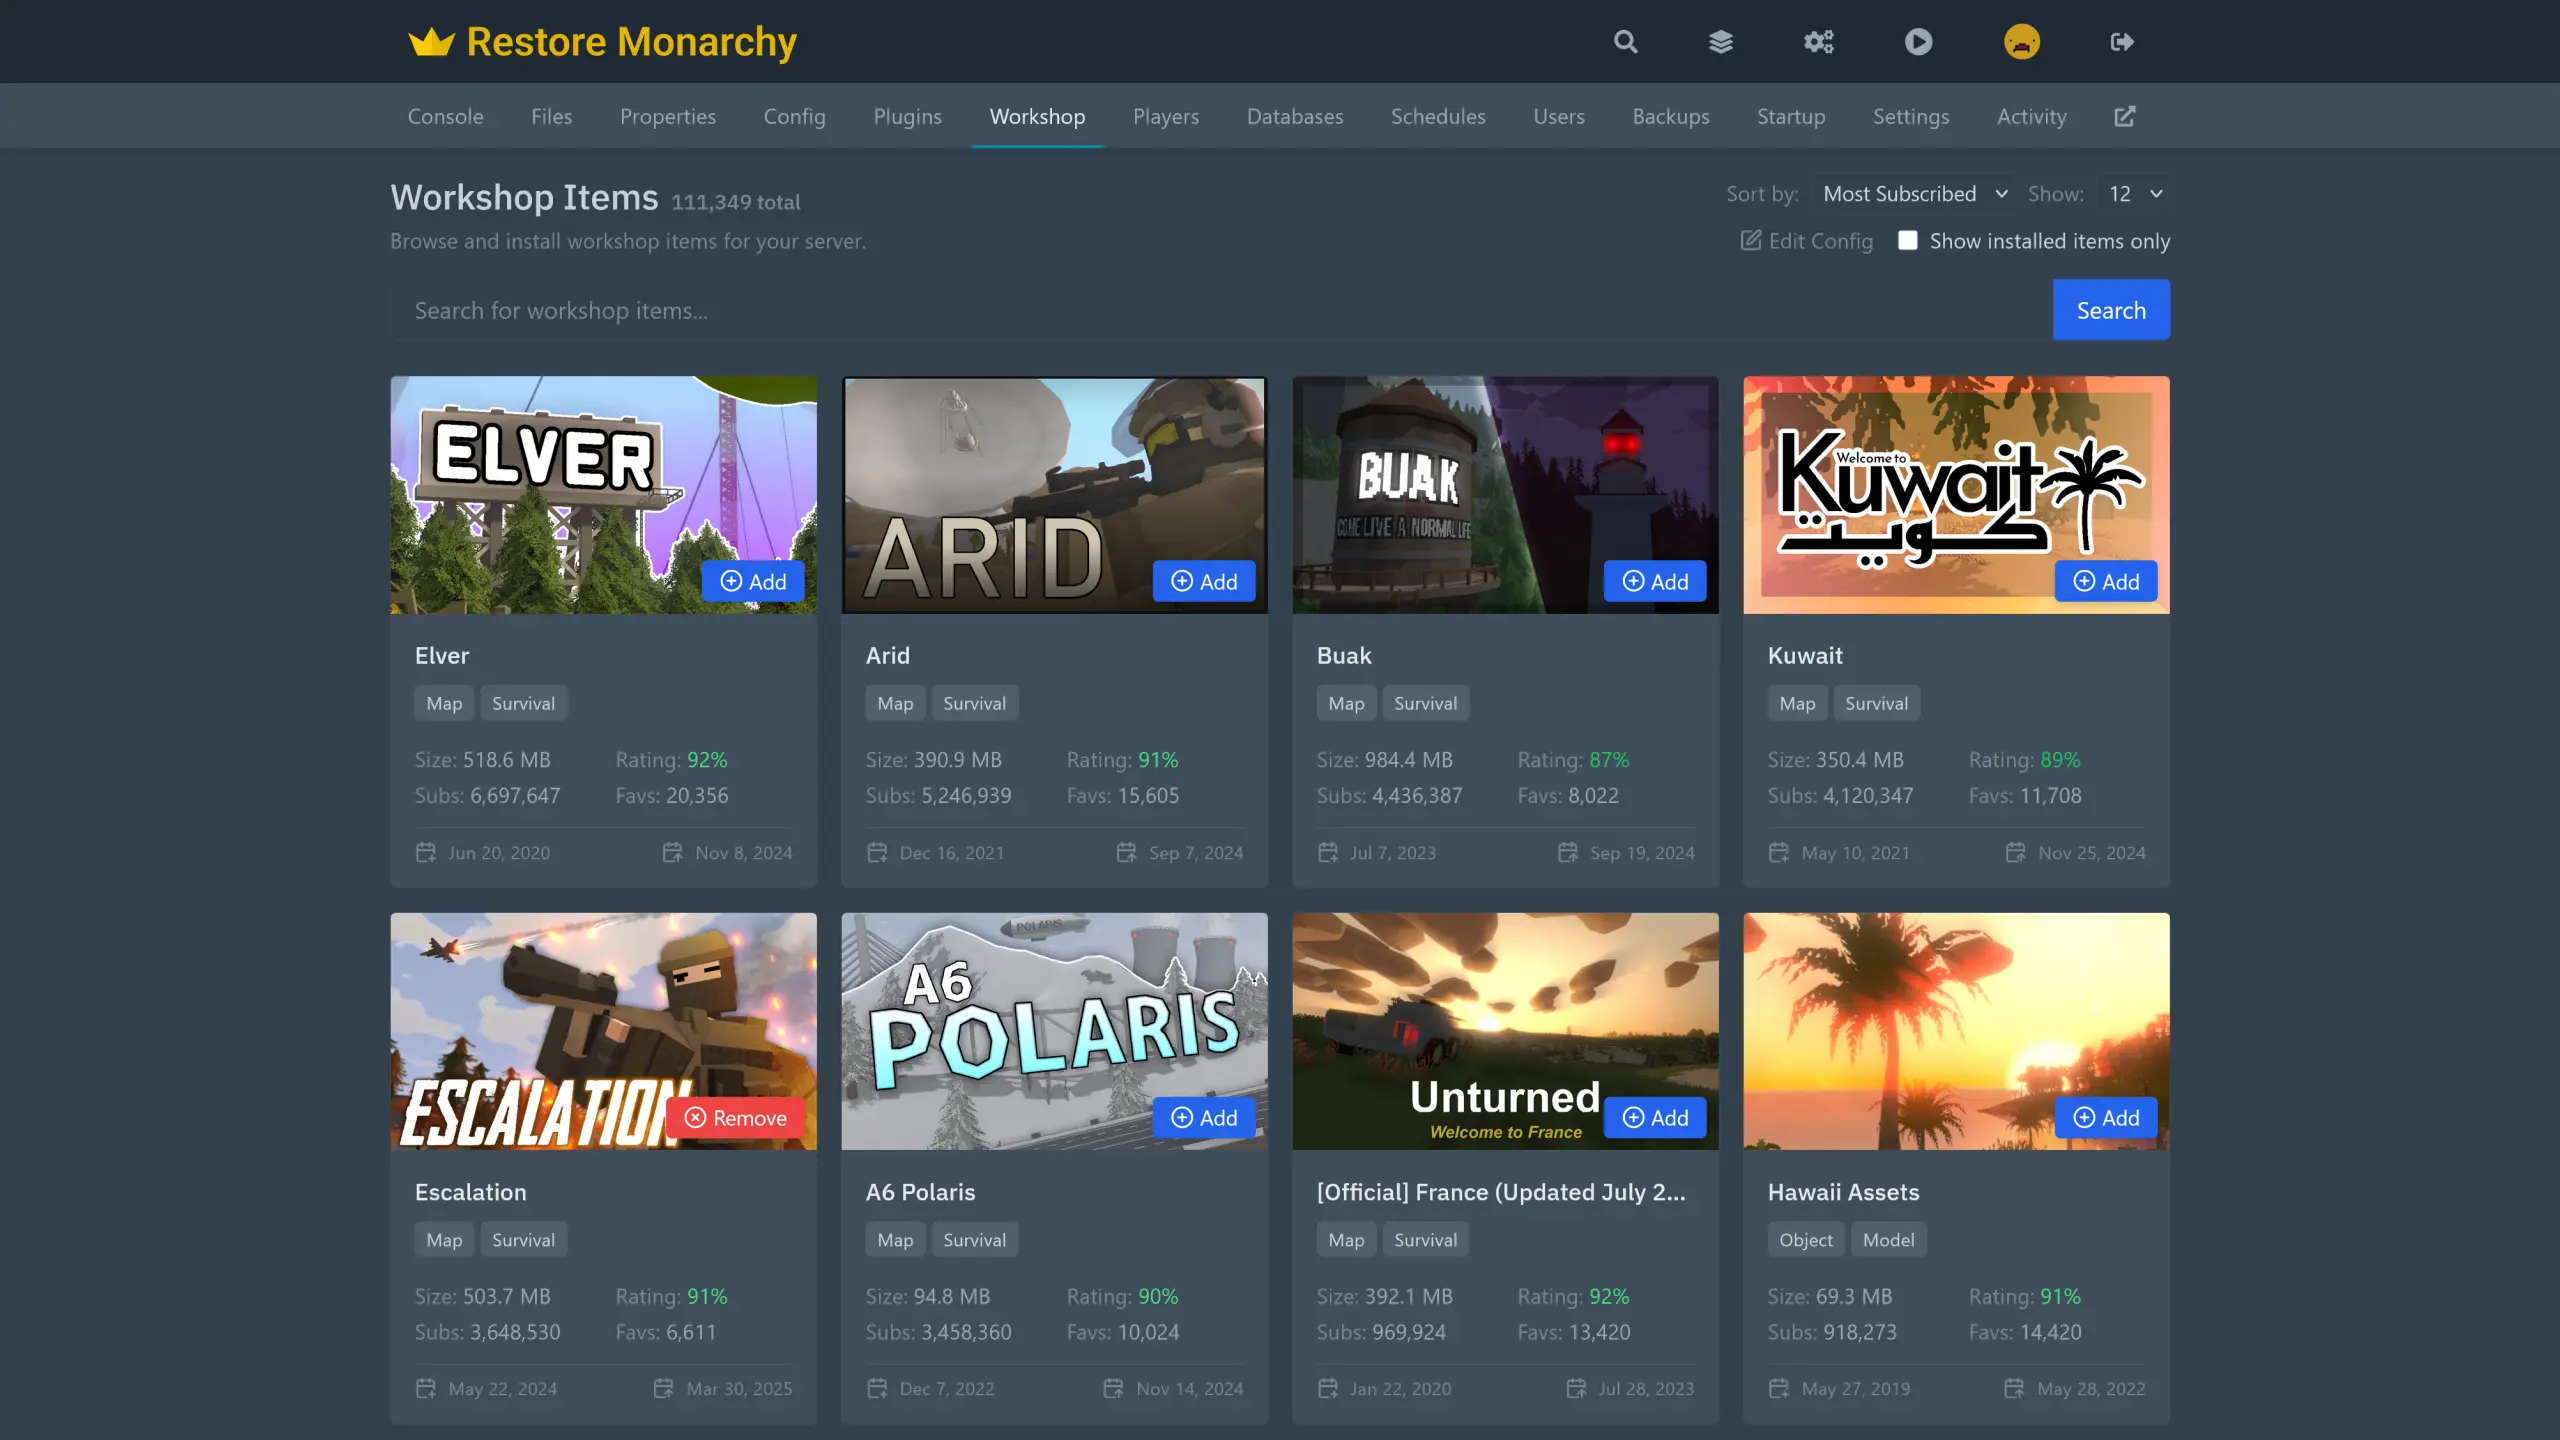Open the Most Subscribed sort dropdown
This screenshot has height=1440, width=2560.
(1914, 194)
